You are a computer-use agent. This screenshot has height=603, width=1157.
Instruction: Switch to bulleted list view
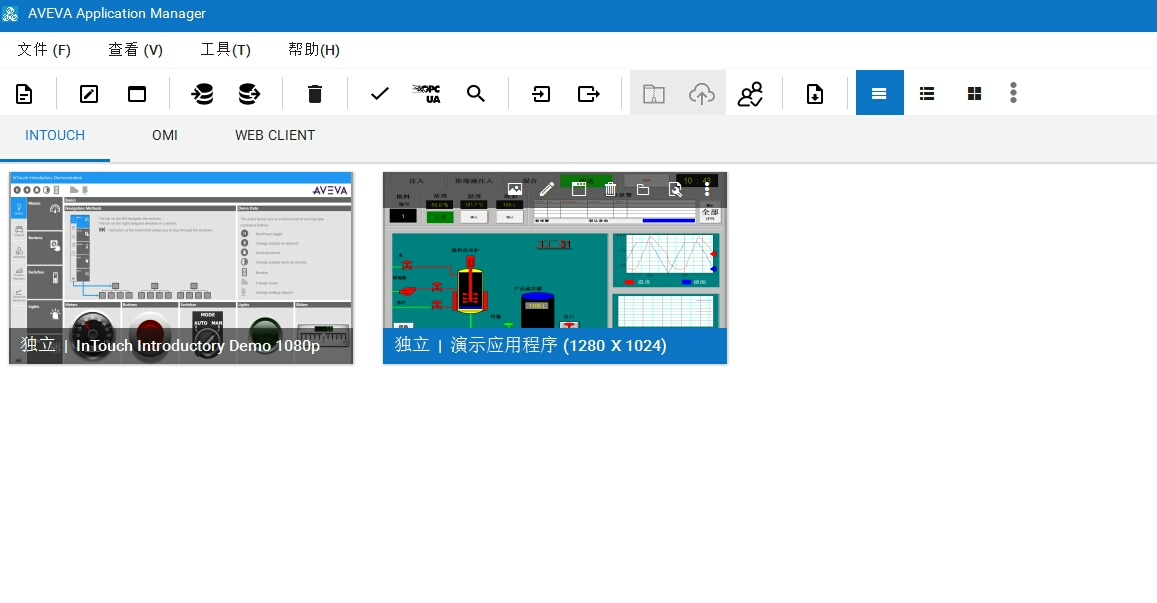click(928, 93)
